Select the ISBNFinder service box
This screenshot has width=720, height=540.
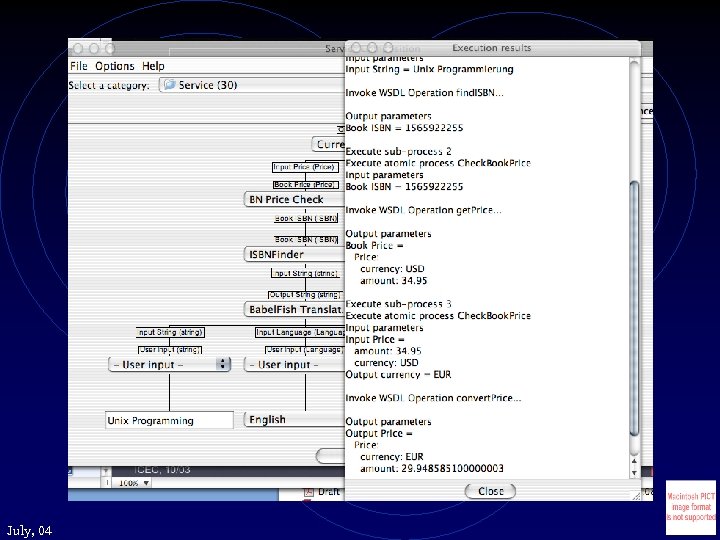[294, 254]
